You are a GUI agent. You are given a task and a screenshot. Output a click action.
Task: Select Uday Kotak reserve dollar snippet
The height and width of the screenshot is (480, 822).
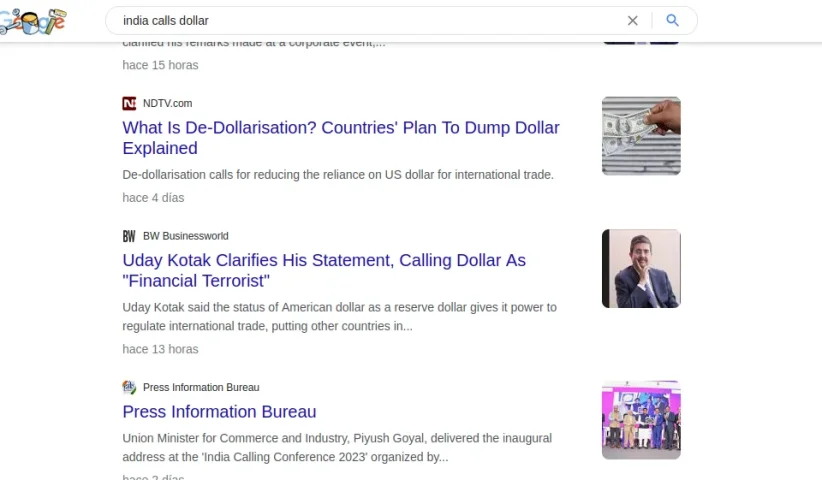[x=340, y=317]
